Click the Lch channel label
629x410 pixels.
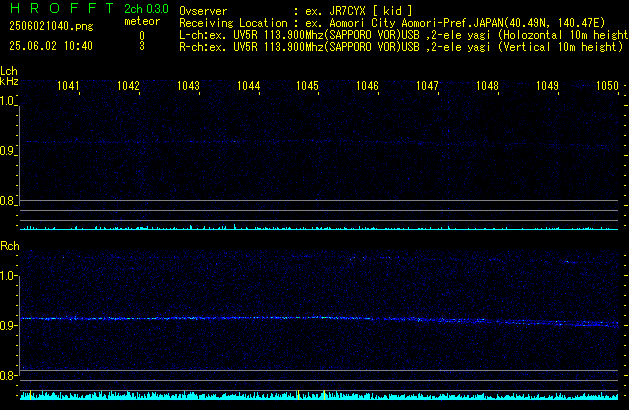(x=9, y=71)
